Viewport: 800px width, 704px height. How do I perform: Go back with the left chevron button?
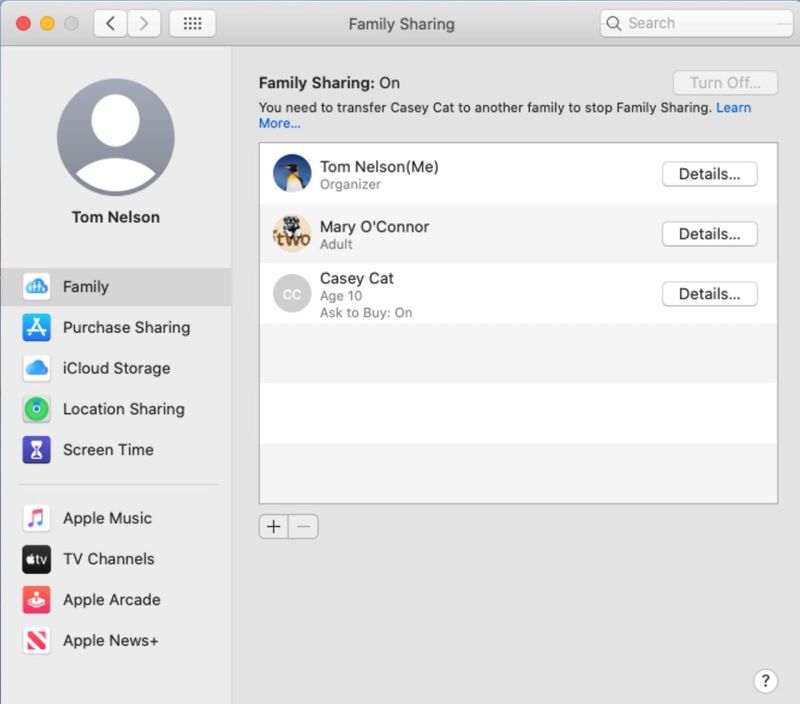pos(110,23)
